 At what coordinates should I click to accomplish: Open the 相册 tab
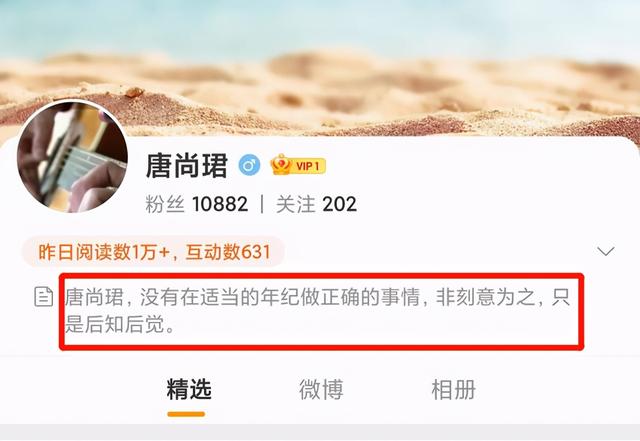click(453, 389)
